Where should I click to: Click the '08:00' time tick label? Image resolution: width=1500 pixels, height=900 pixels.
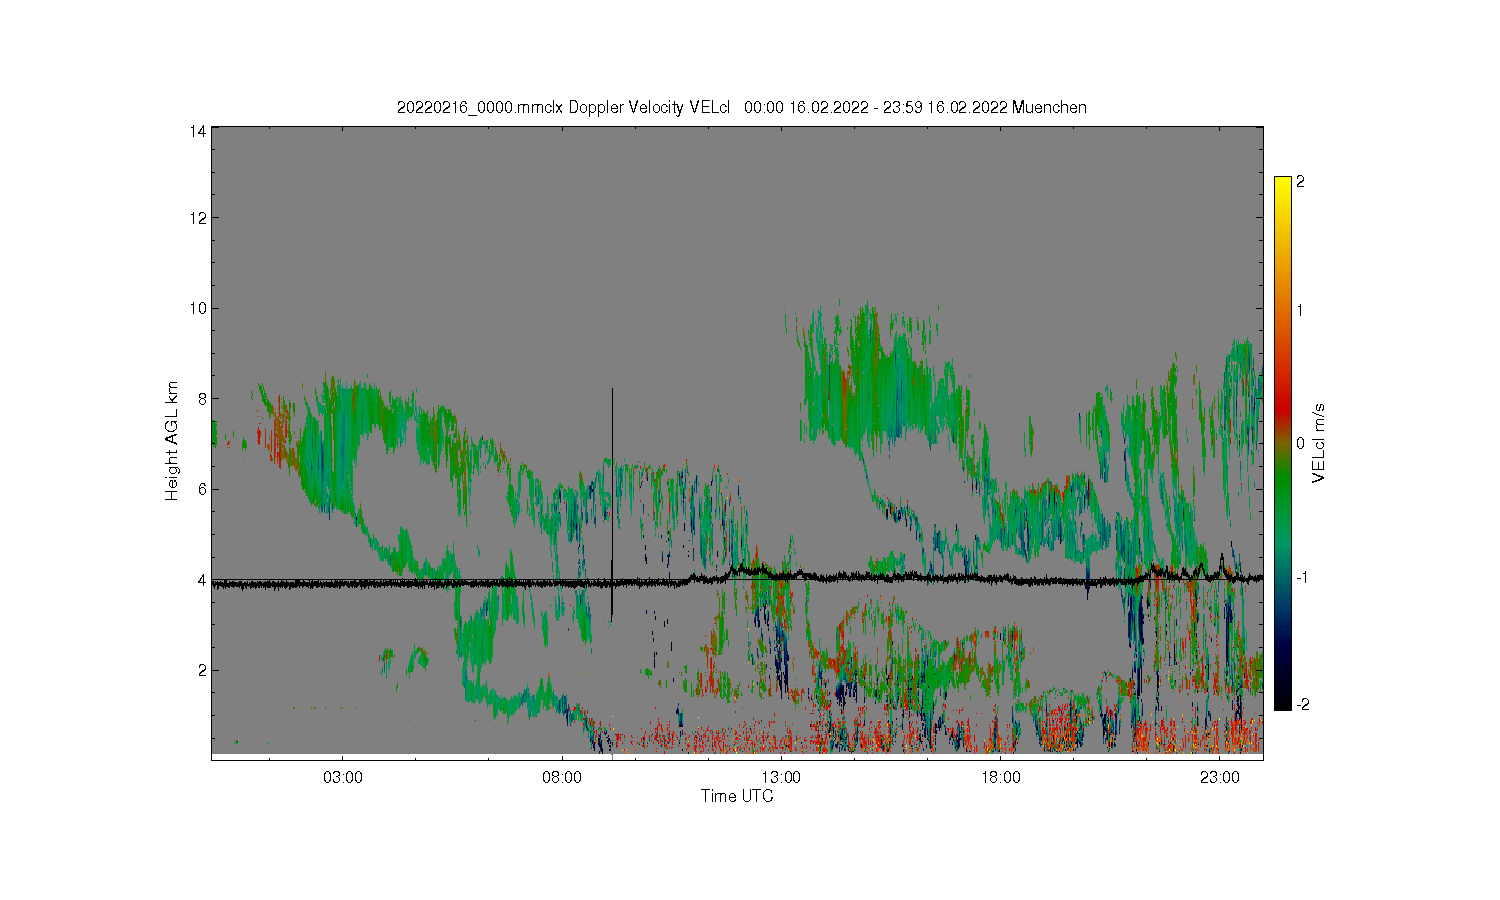coord(562,777)
